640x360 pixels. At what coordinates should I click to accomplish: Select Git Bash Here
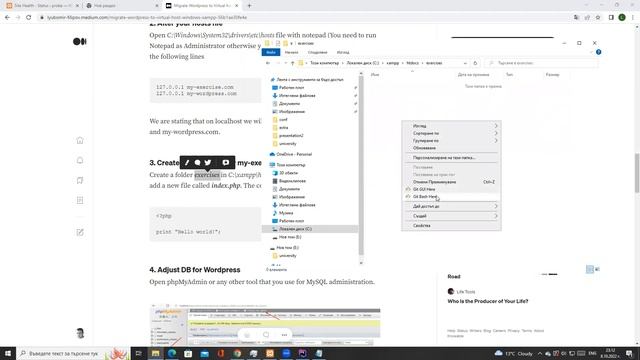click(x=451, y=197)
